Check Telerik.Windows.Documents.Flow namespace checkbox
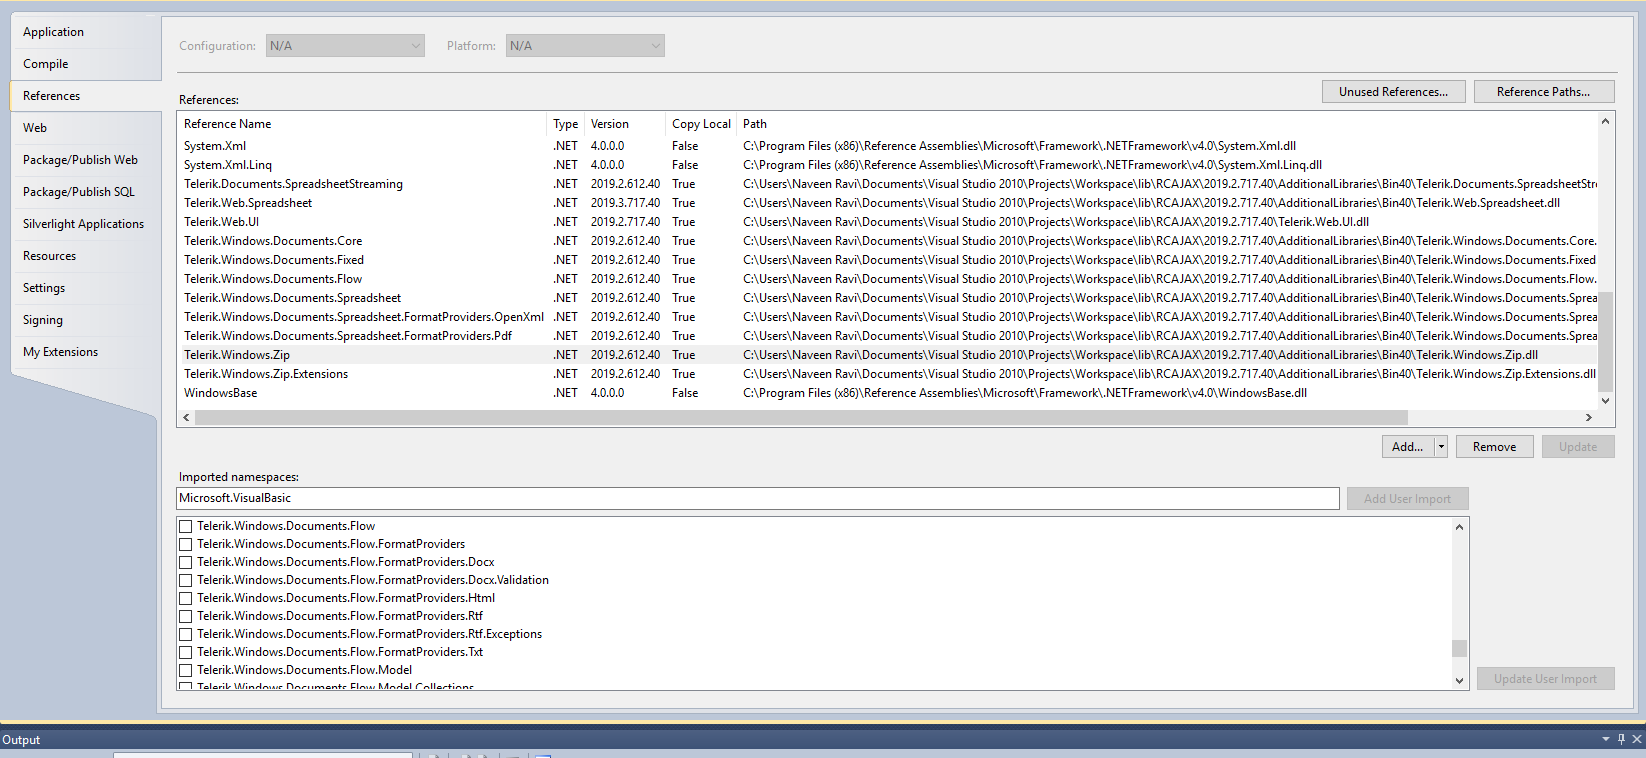1646x758 pixels. (185, 526)
